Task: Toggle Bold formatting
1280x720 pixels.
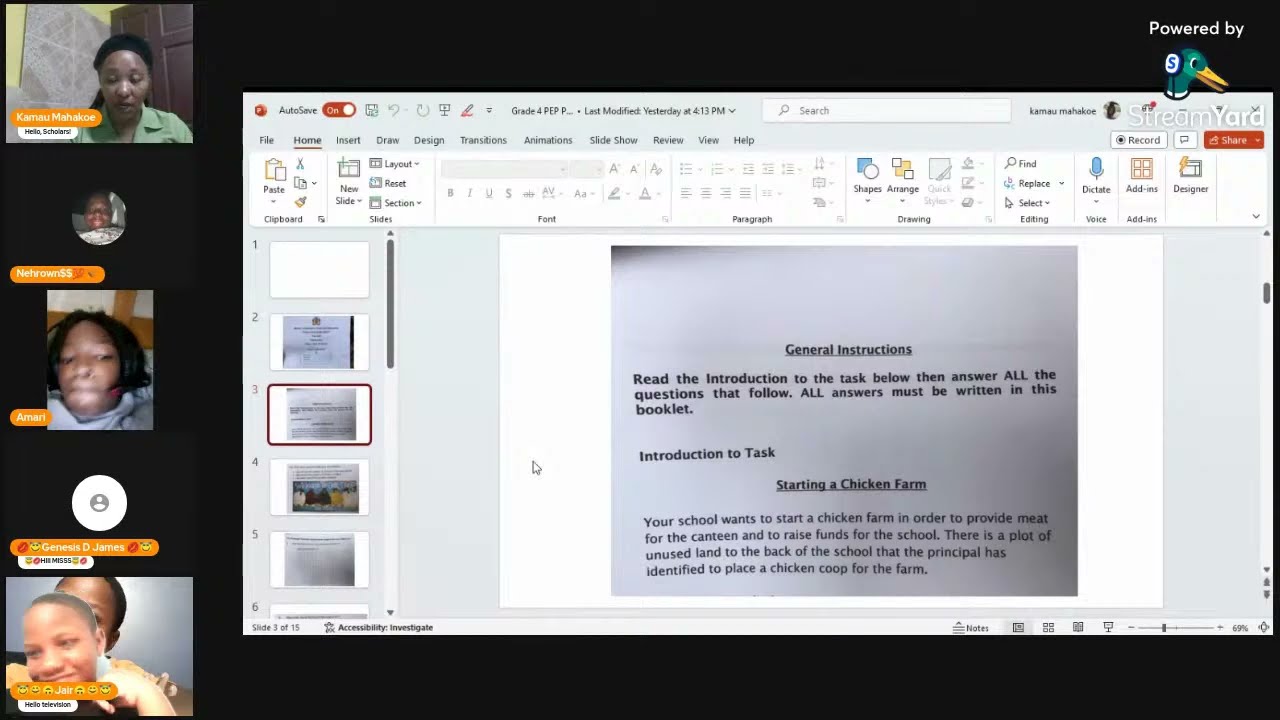Action: pos(450,193)
